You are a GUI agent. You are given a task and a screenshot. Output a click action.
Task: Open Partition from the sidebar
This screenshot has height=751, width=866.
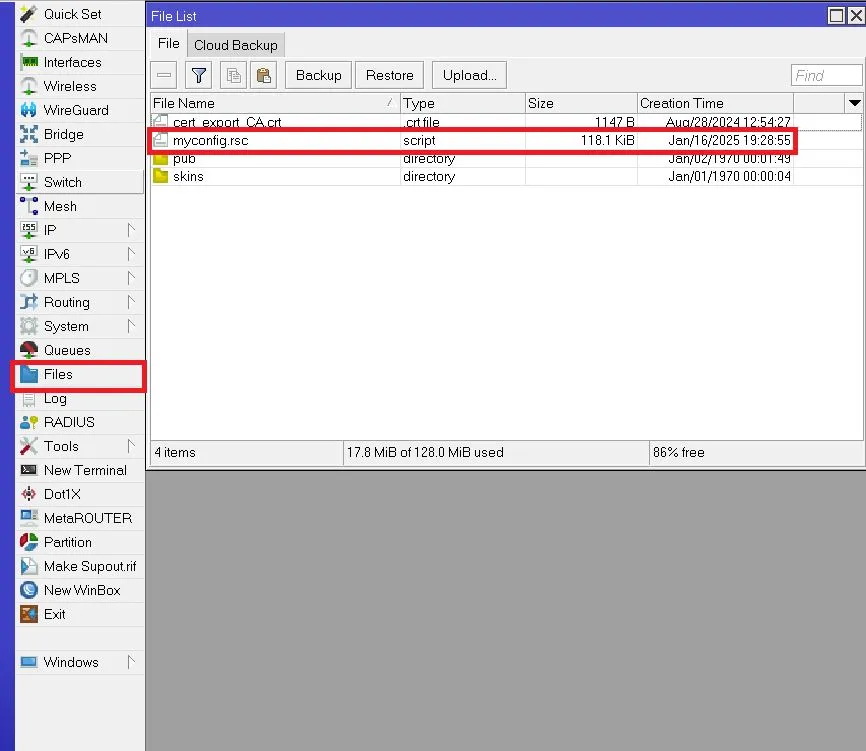(x=67, y=542)
